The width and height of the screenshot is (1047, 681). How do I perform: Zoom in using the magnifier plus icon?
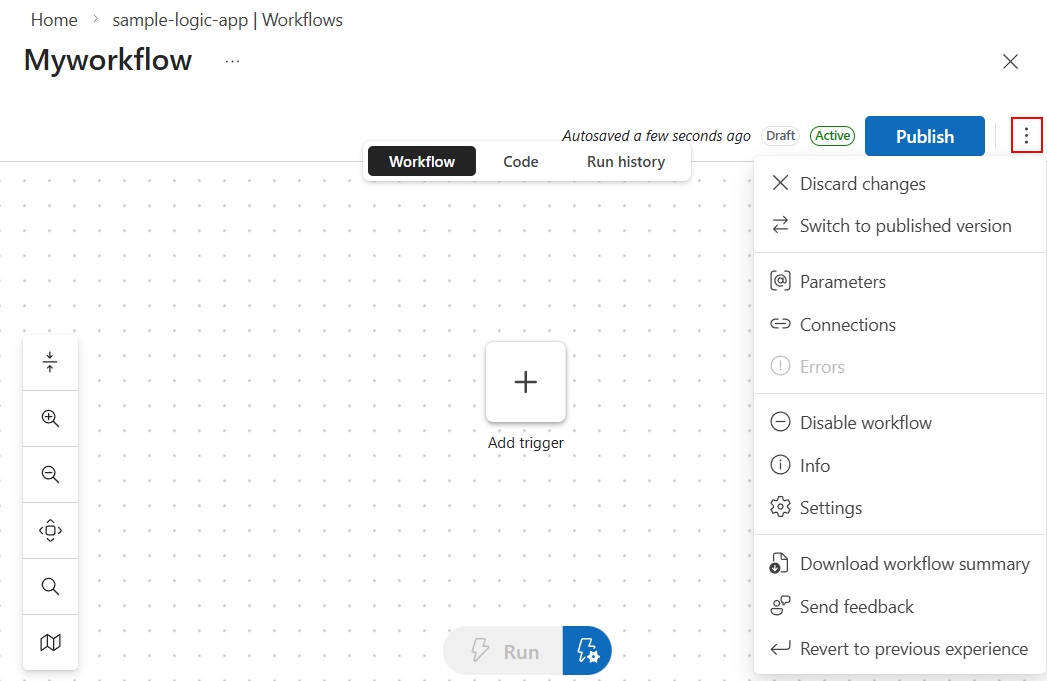(50, 419)
